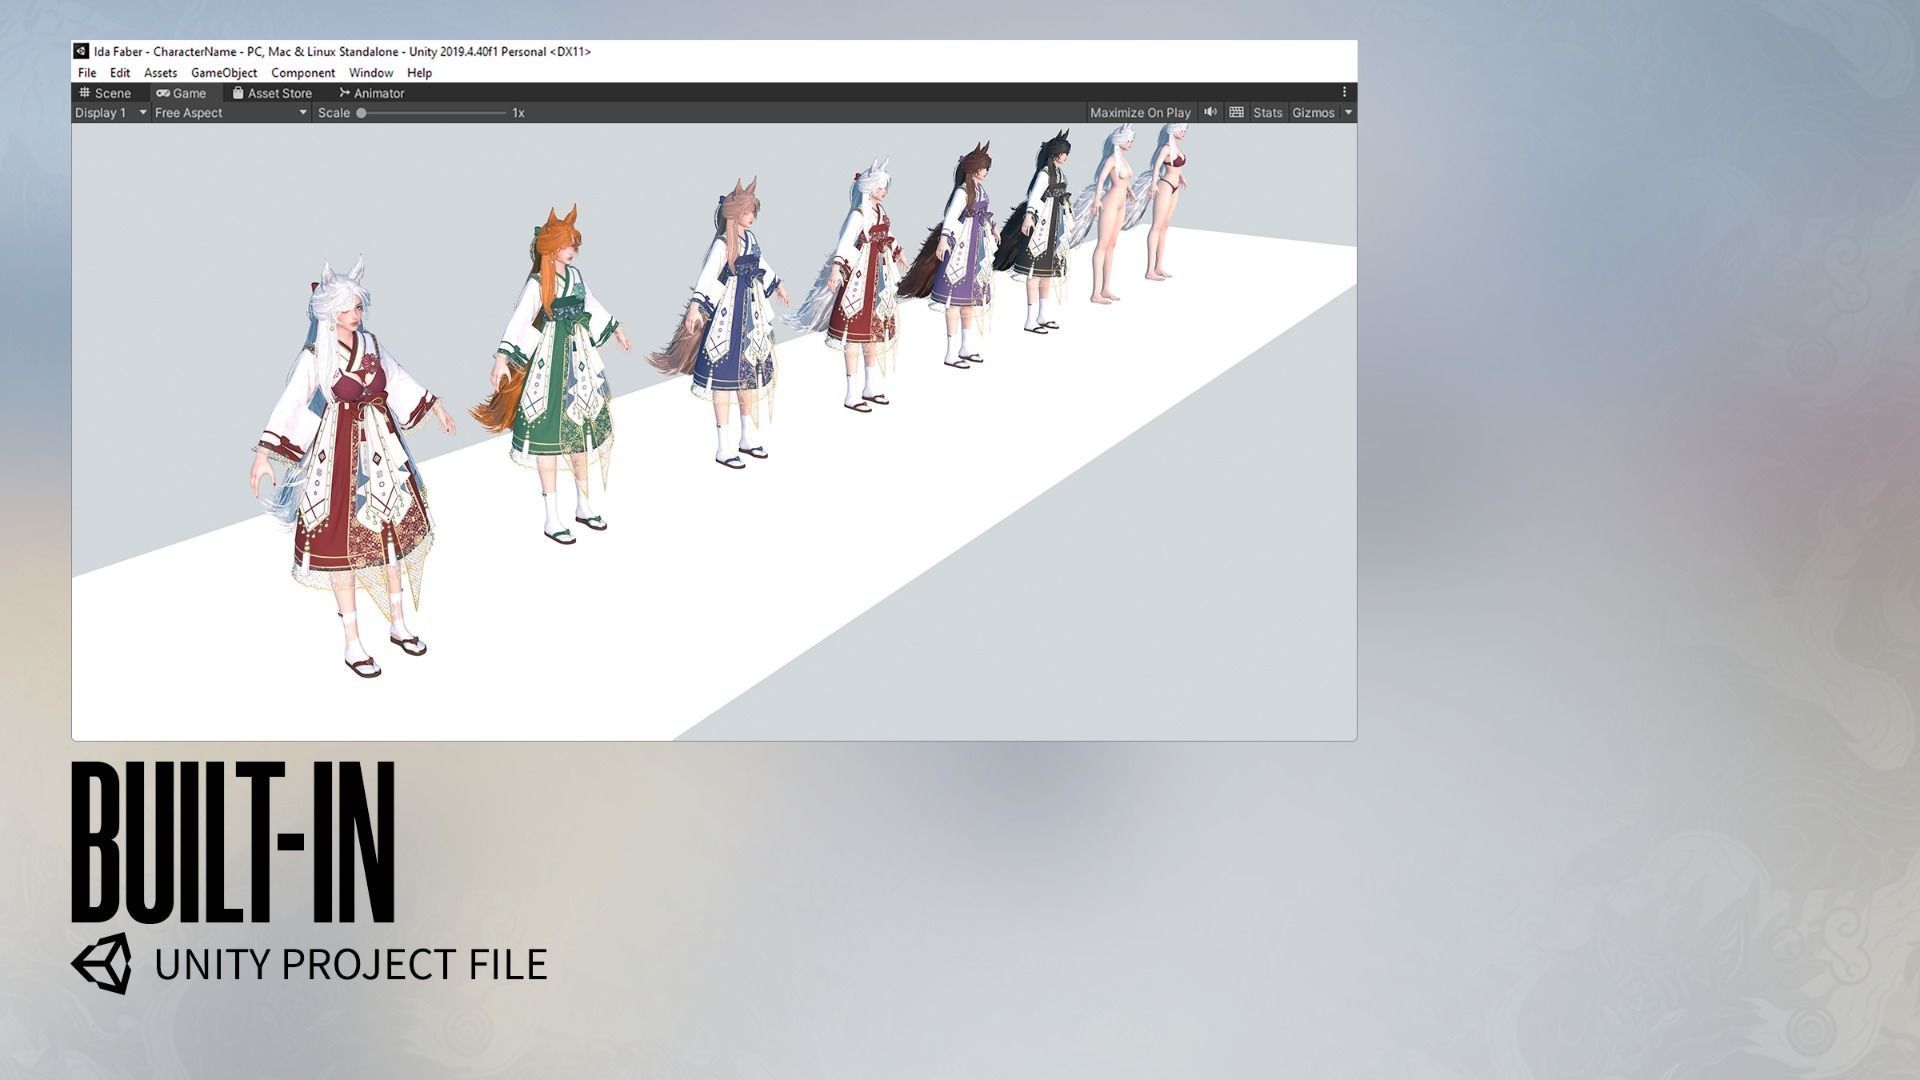1920x1080 pixels.
Task: Open the Assets menu
Action: click(160, 73)
